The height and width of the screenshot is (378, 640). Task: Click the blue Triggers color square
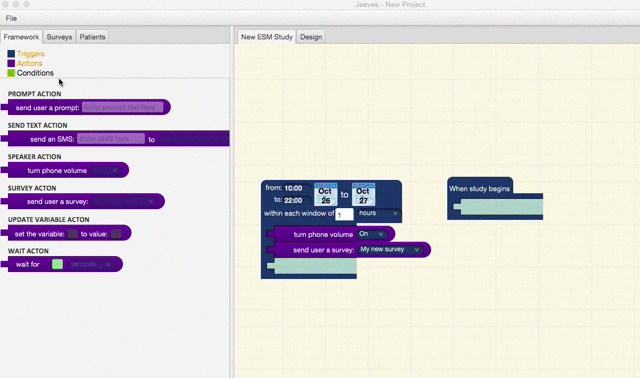tap(11, 54)
